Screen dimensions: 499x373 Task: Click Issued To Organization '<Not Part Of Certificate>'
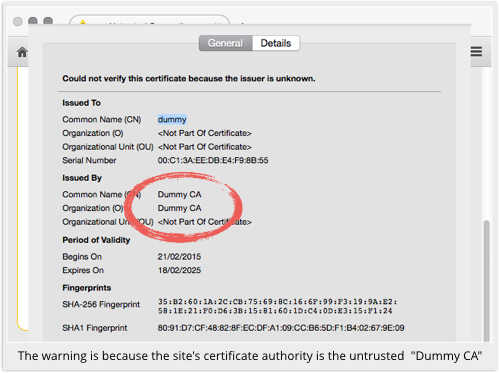205,133
